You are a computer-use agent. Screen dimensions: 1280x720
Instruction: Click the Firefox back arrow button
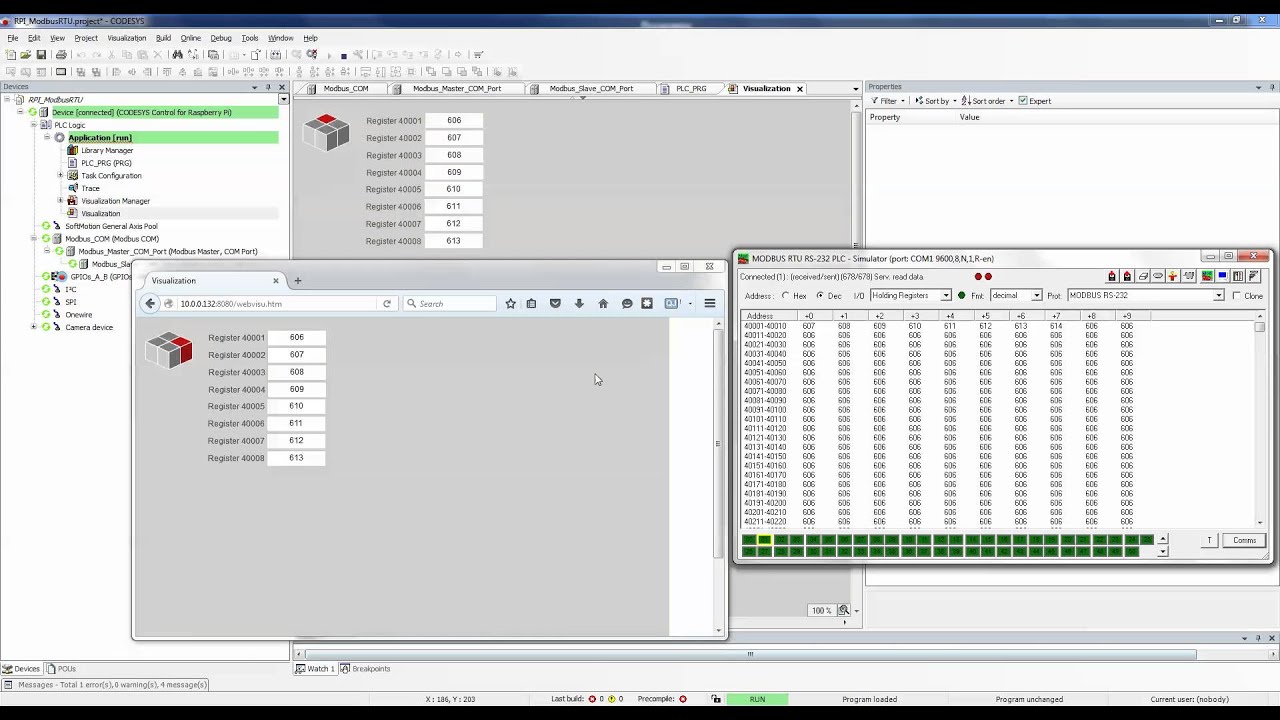click(x=150, y=303)
